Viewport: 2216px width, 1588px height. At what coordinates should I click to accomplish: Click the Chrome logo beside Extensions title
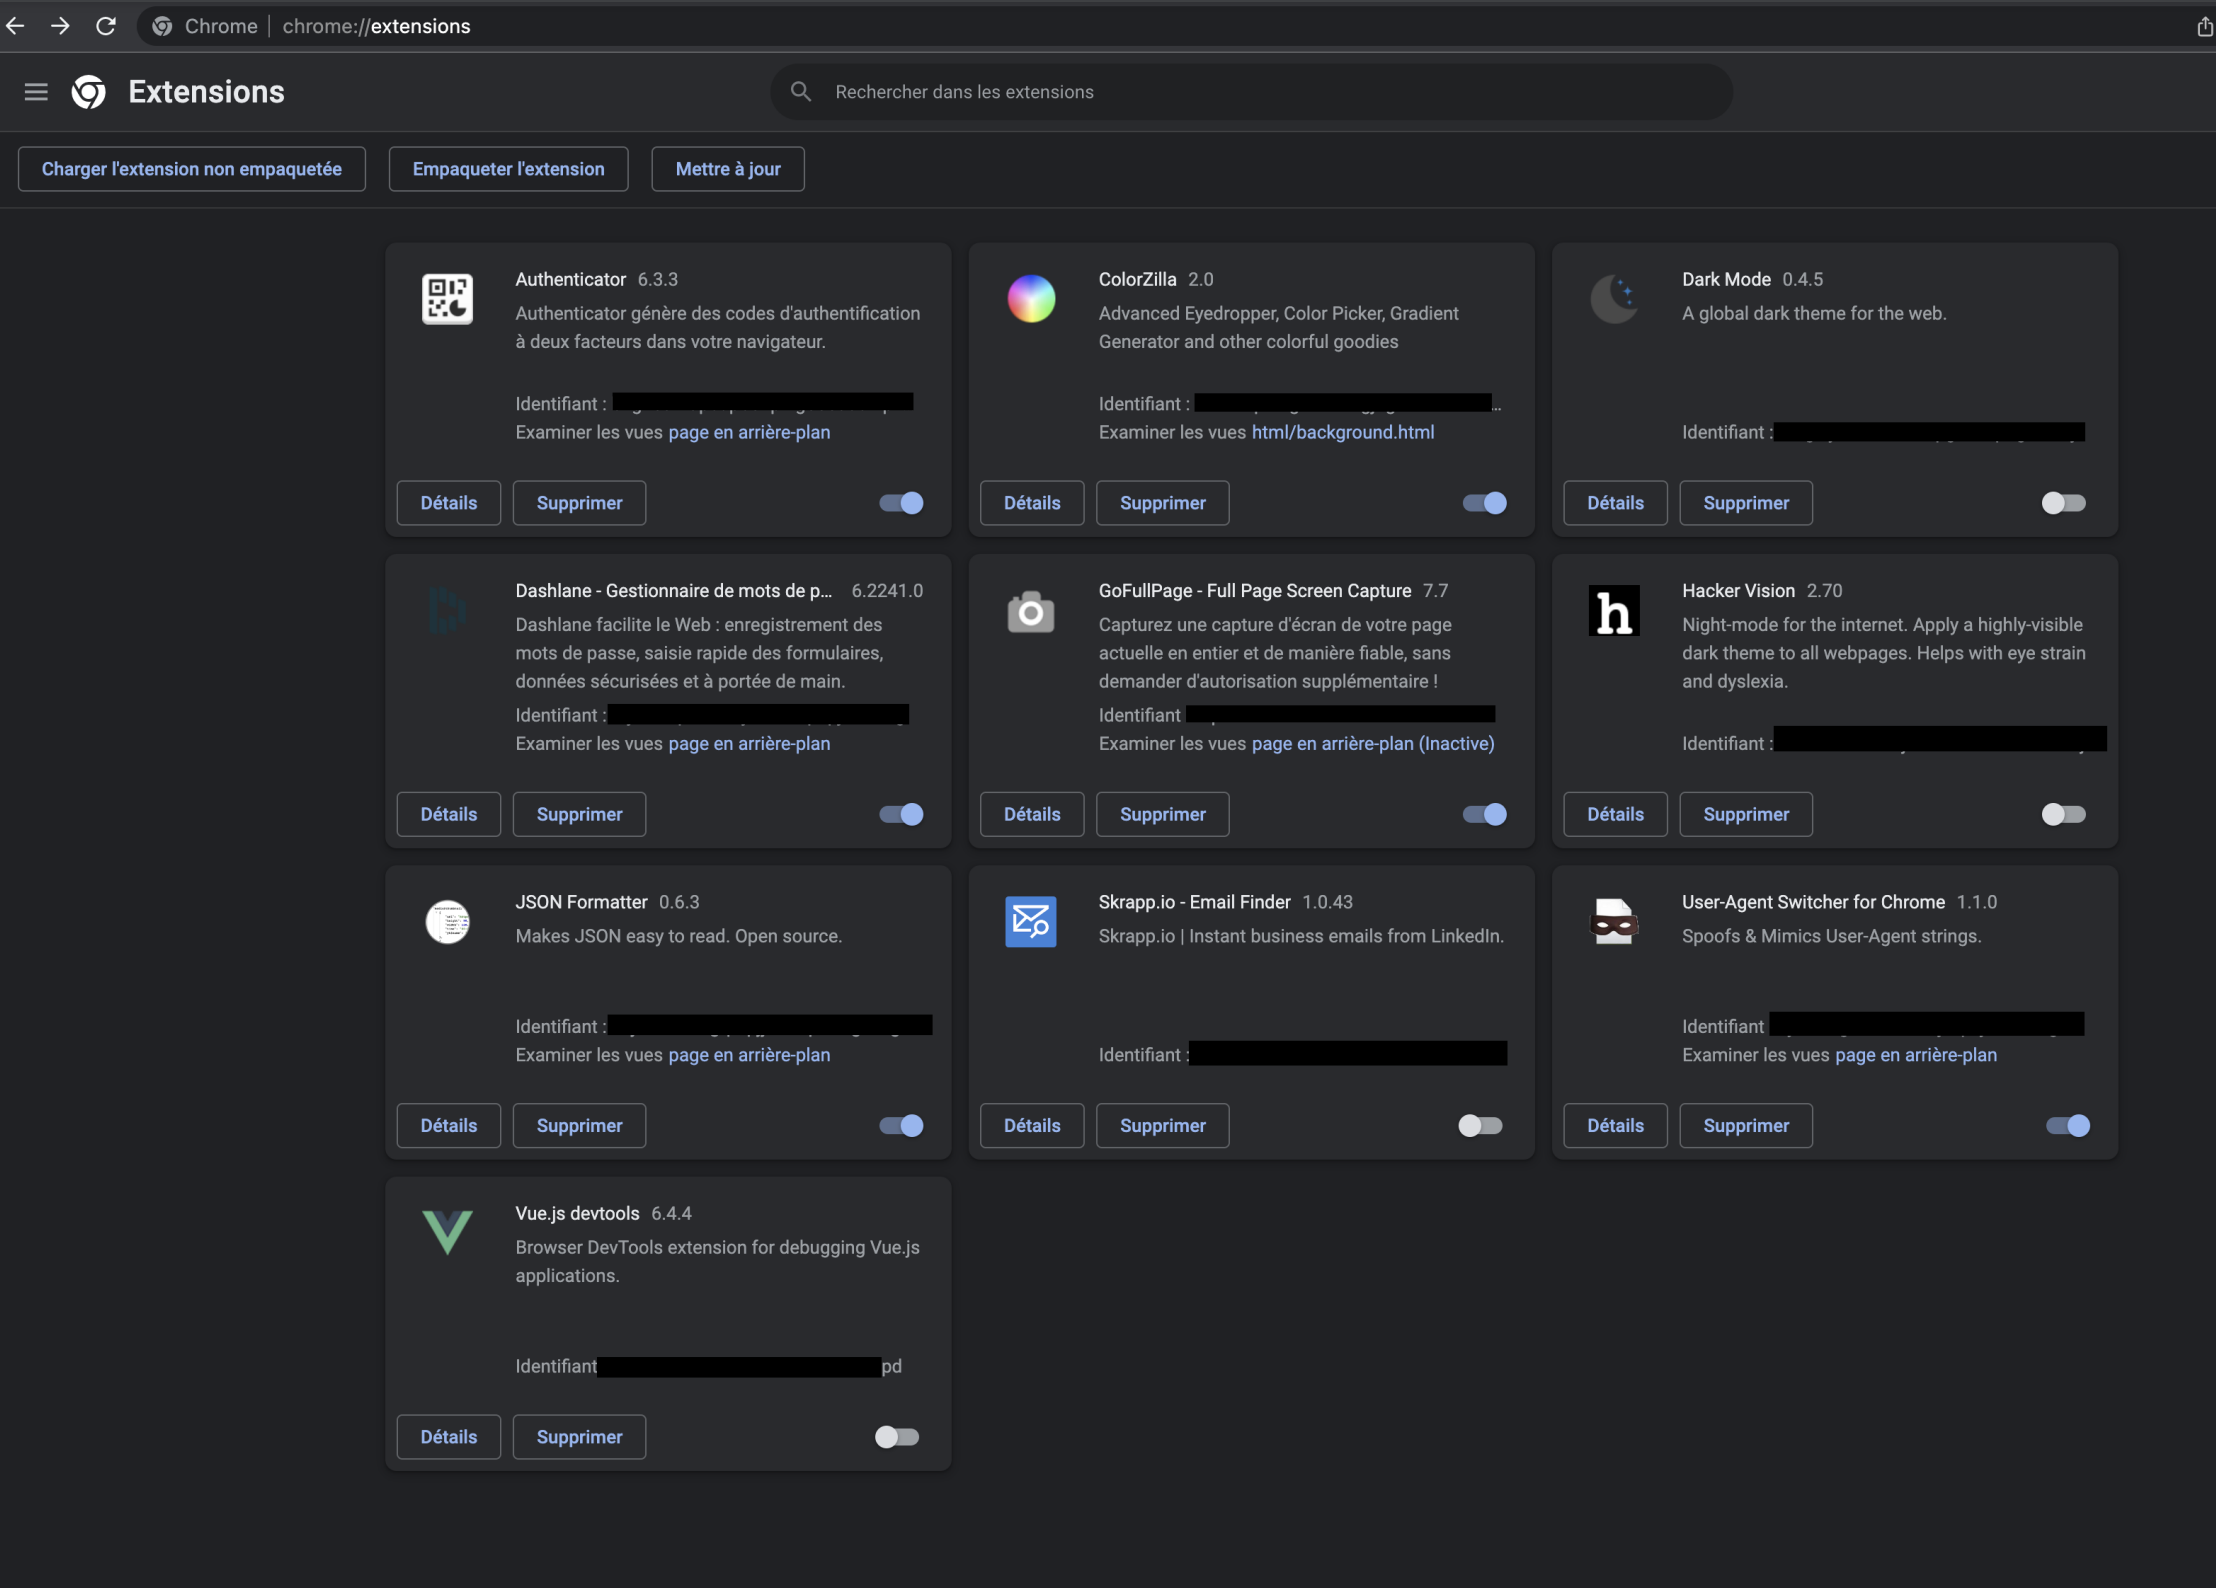point(89,92)
